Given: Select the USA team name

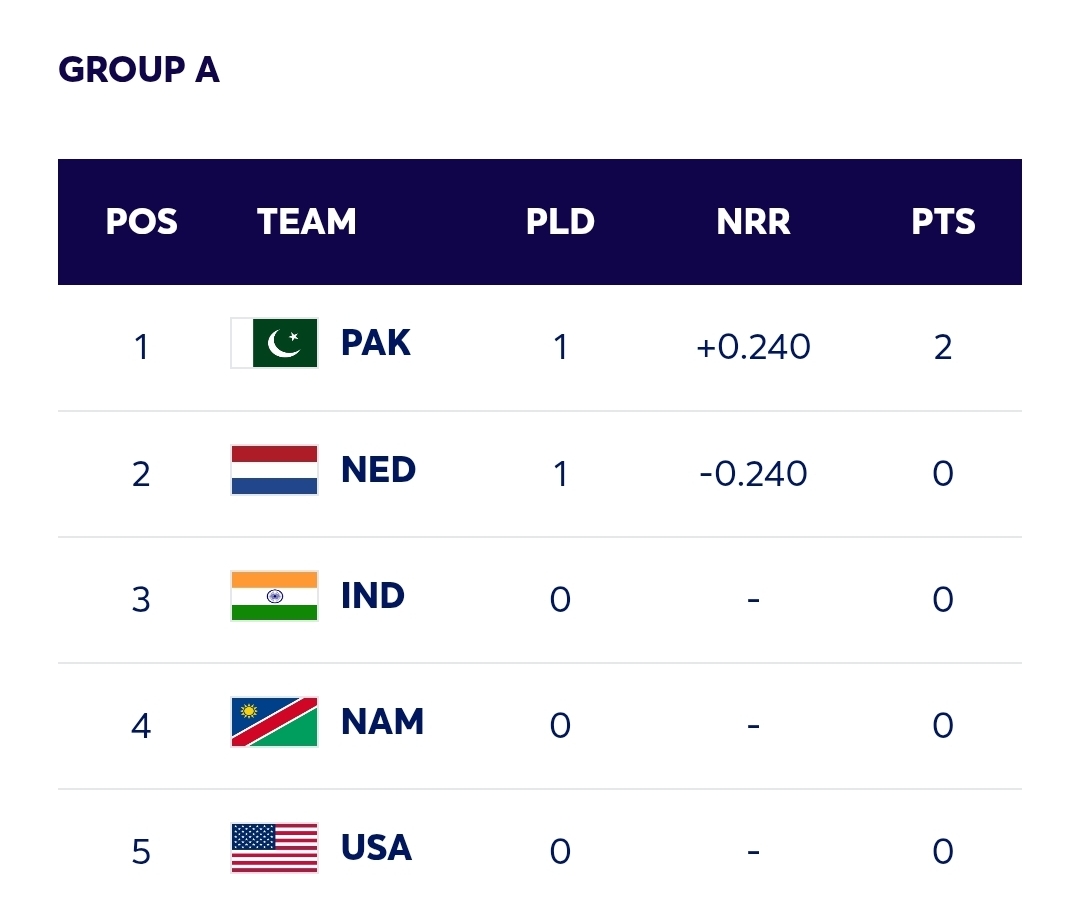Looking at the screenshot, I should 376,848.
